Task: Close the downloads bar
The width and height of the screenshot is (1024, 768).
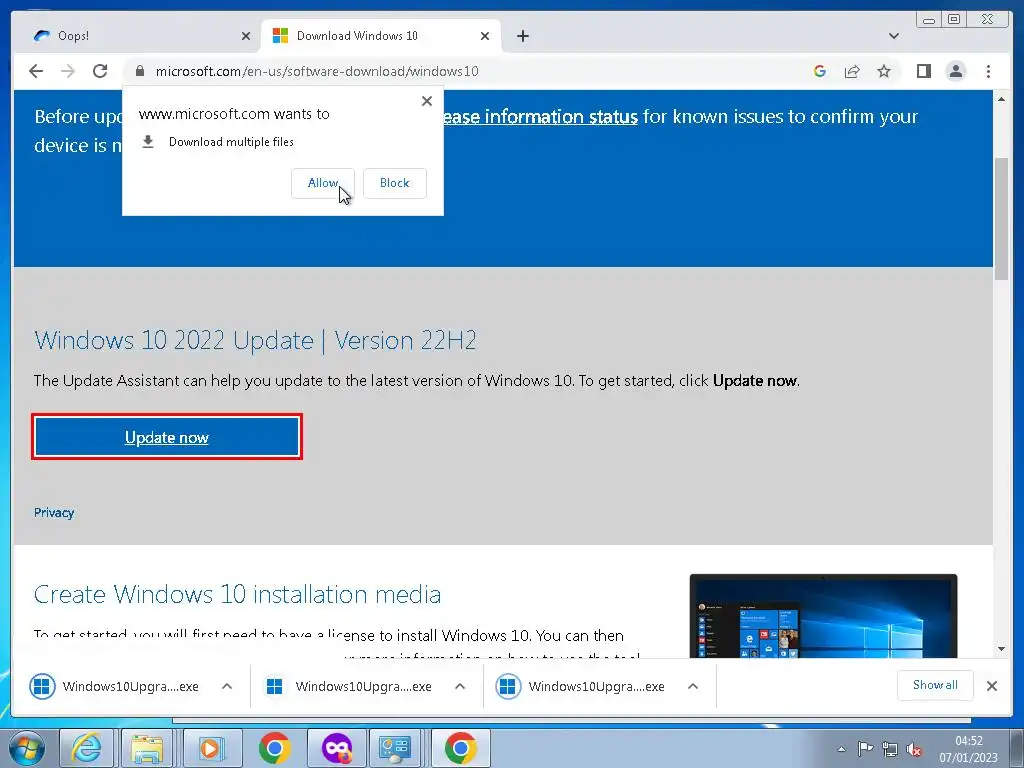Action: (992, 686)
